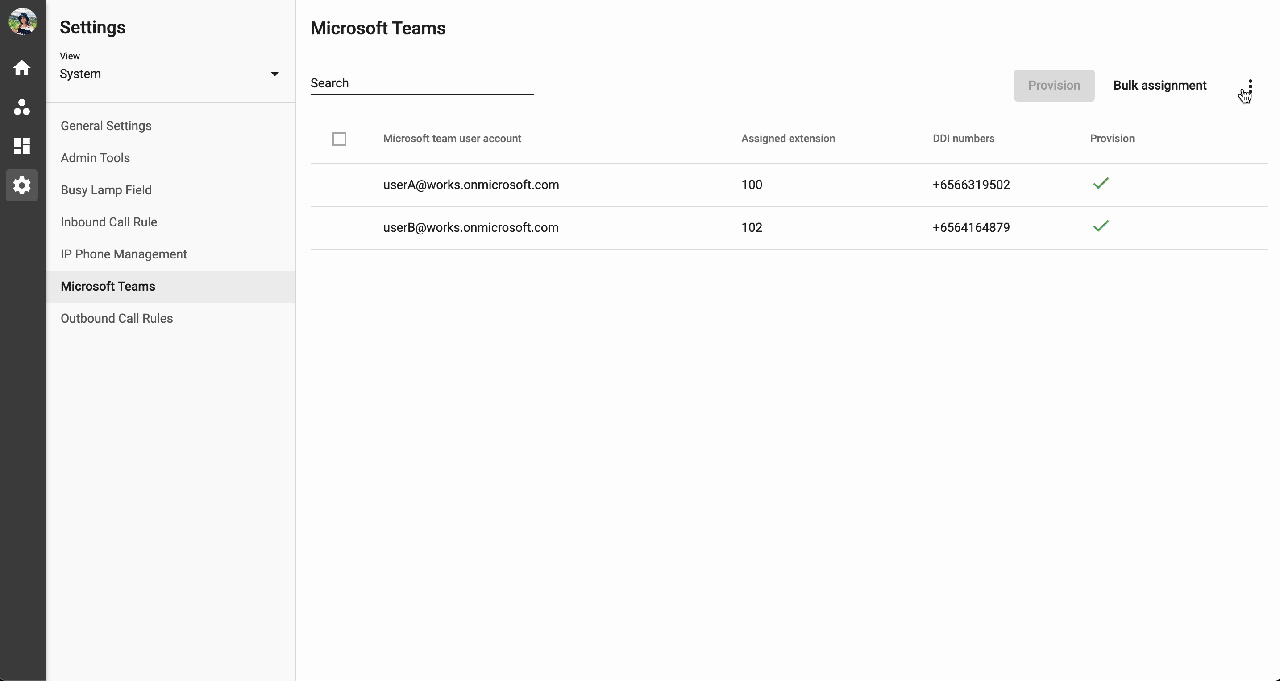Image resolution: width=1280 pixels, height=681 pixels.
Task: Click Provision column header
Action: 1112,139
